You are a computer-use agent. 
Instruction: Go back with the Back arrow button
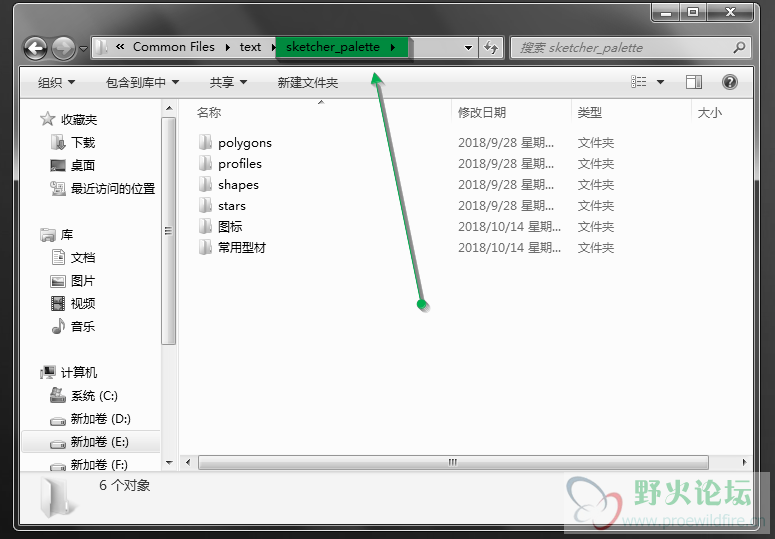35,48
